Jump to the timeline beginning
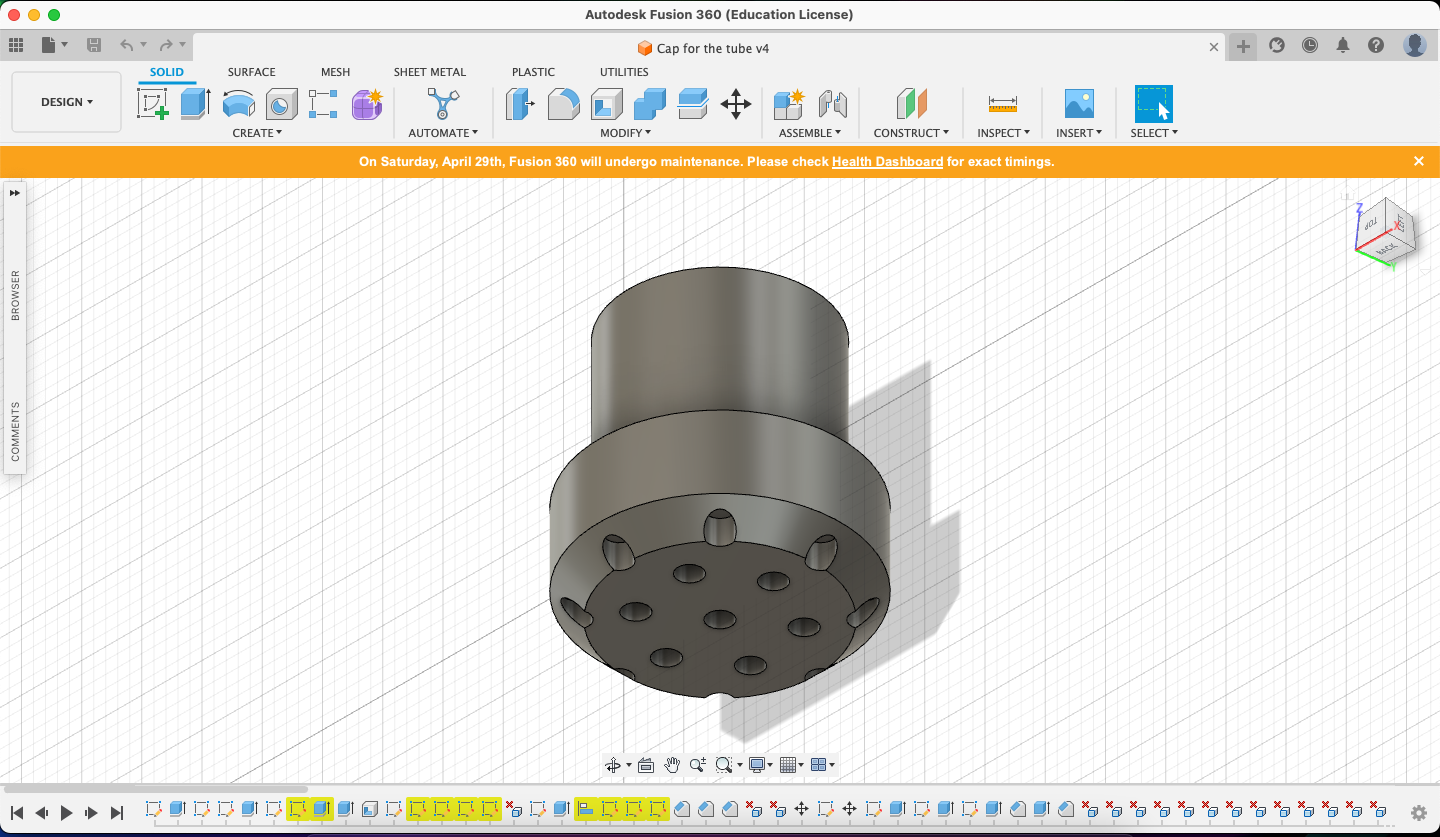Screen dimensions: 1440x837 [17, 813]
